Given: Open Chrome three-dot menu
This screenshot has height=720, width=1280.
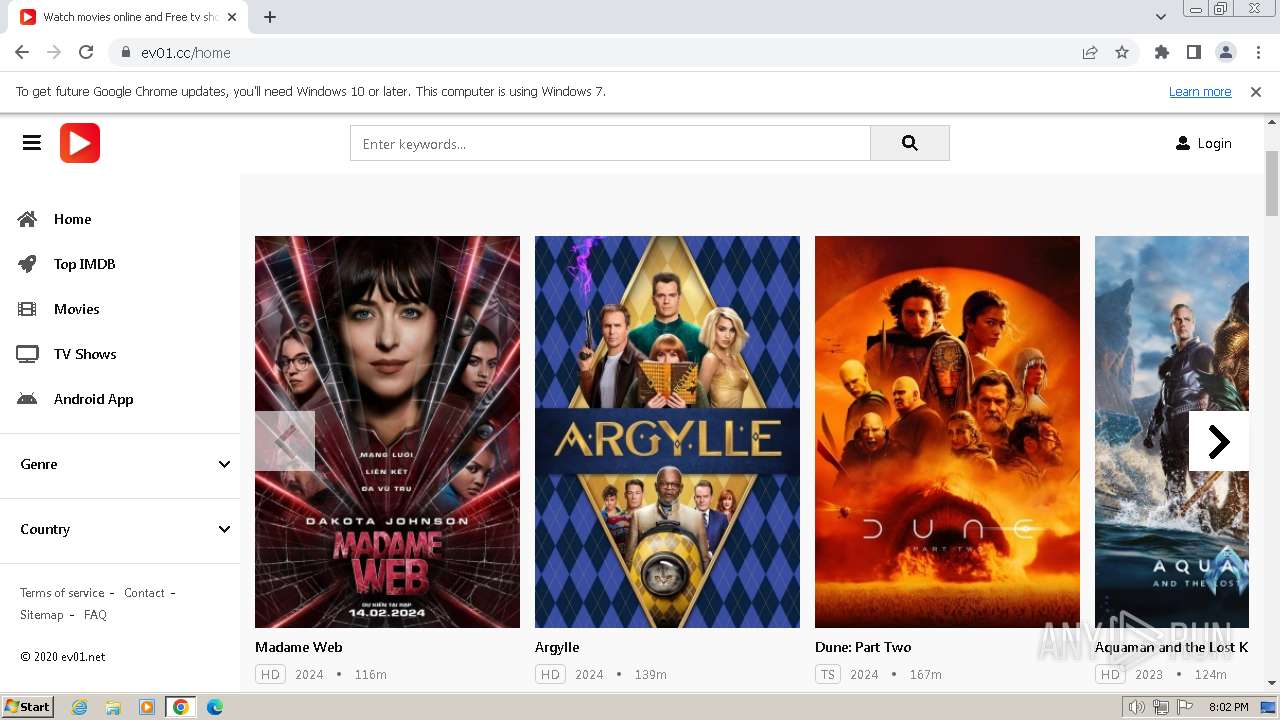Looking at the screenshot, I should coord(1258,52).
